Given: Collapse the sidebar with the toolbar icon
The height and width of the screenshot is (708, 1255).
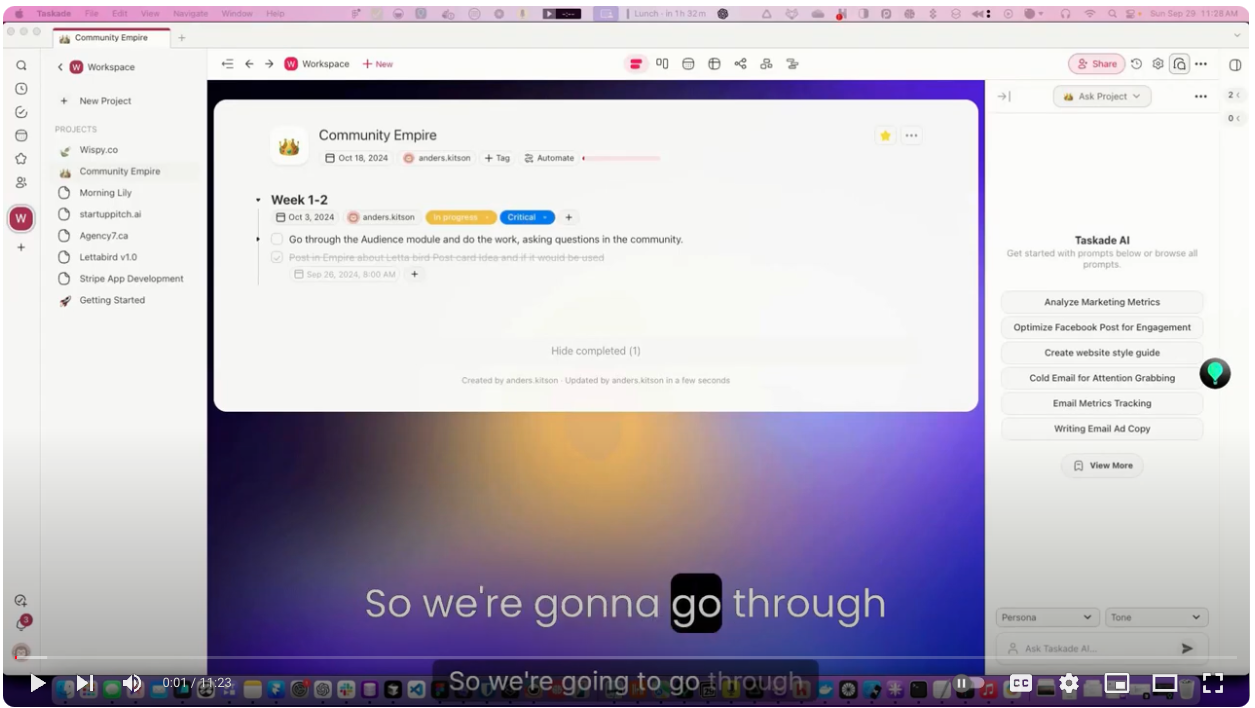Looking at the screenshot, I should tap(227, 64).
